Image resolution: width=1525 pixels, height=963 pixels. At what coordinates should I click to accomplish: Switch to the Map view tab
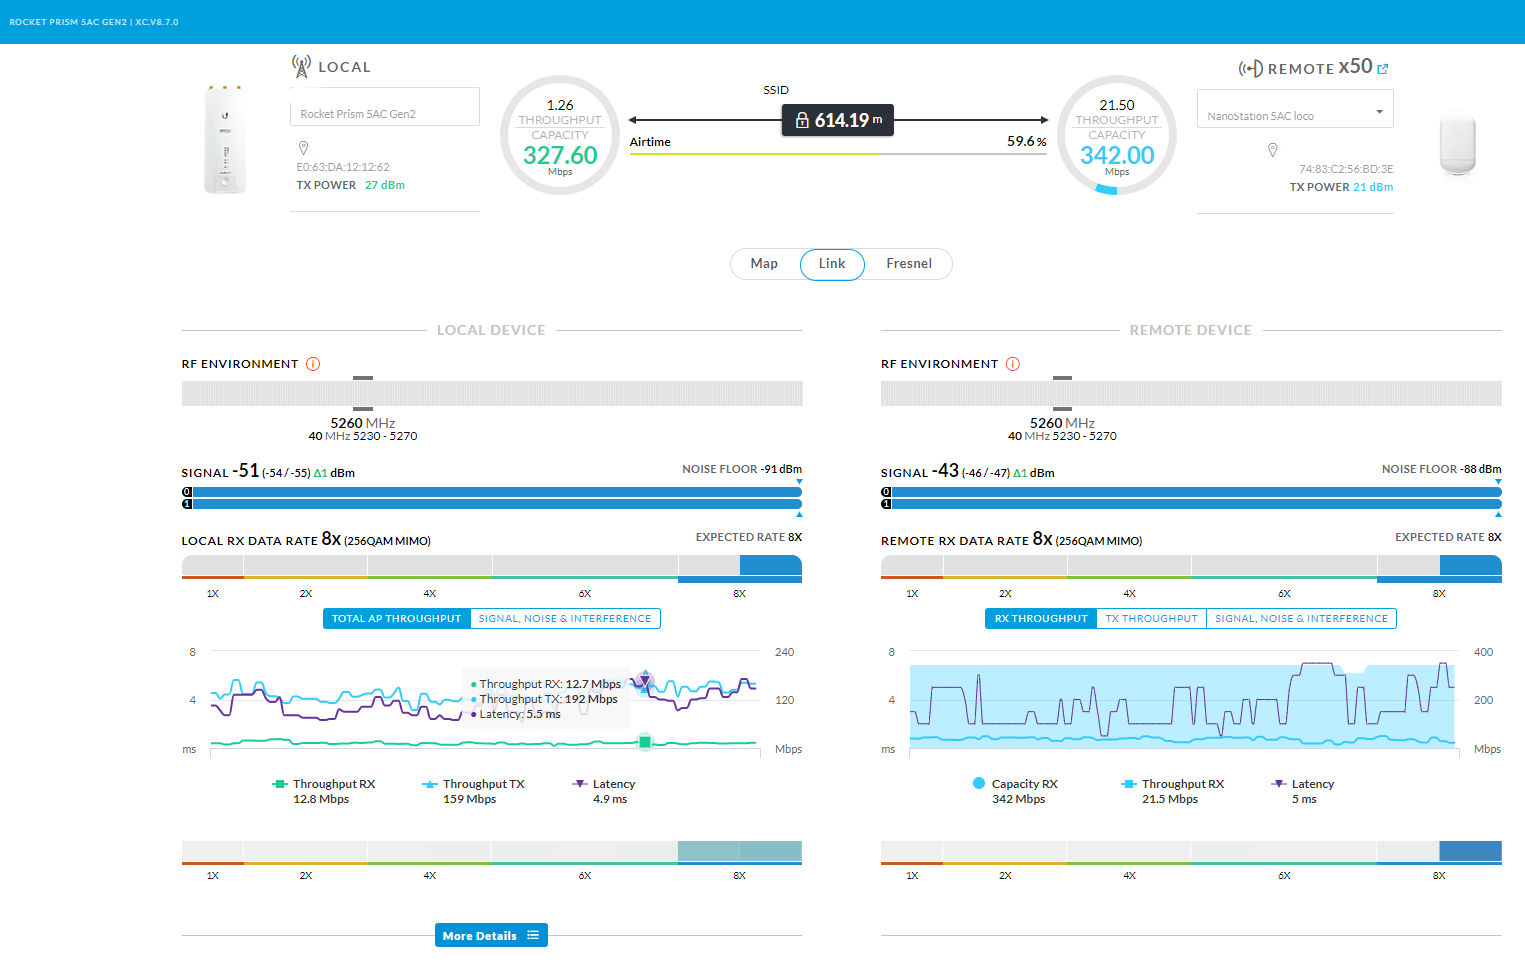764,264
